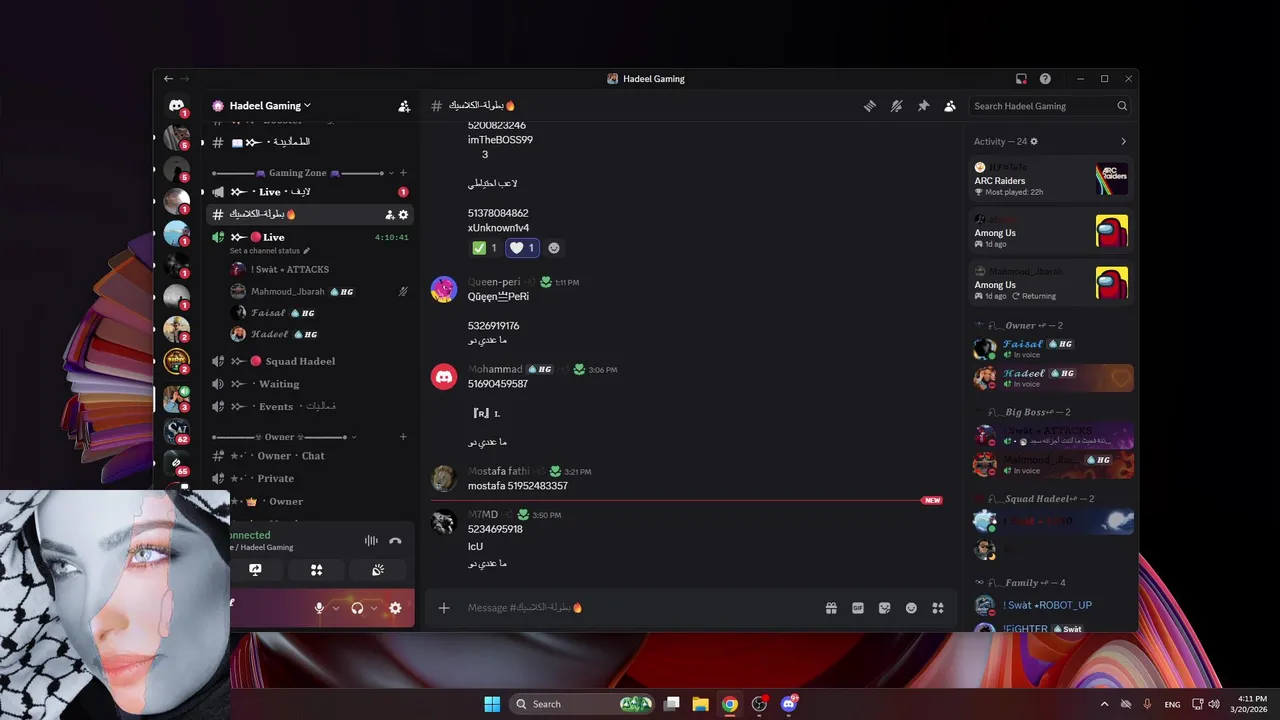Screen dimensions: 1280x720
Task: Toggle headphones deafen
Action: pos(357,608)
